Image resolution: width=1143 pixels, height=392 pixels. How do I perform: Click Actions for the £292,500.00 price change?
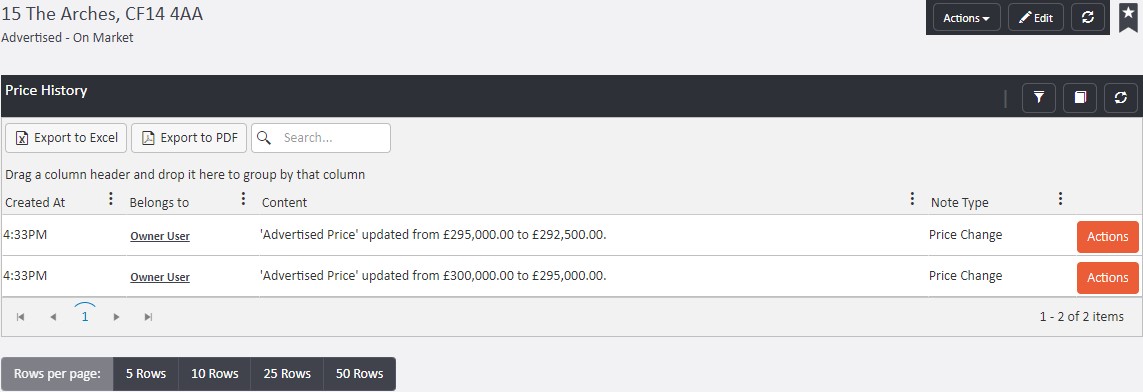click(x=1107, y=237)
